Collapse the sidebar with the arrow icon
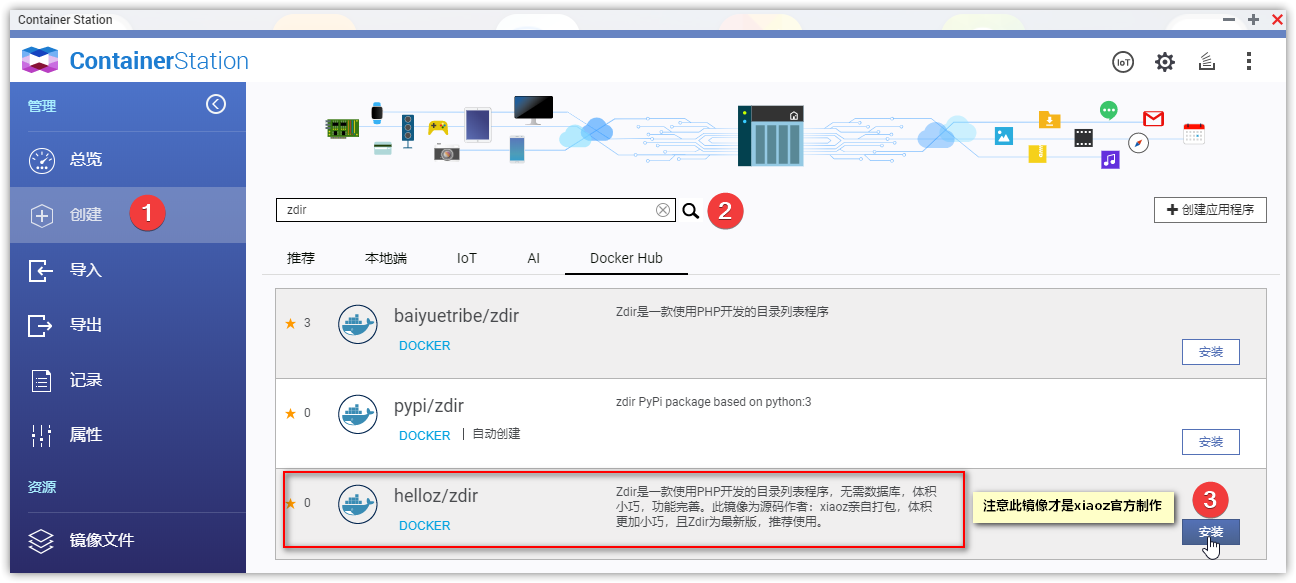1296x583 pixels. click(x=216, y=104)
